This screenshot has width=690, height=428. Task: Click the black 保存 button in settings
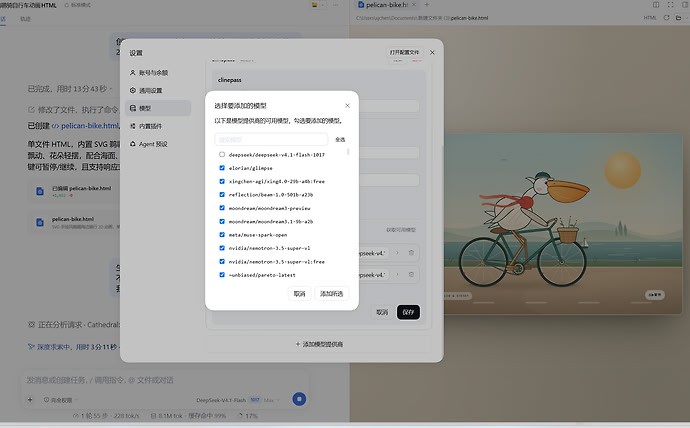pyautogui.click(x=408, y=312)
